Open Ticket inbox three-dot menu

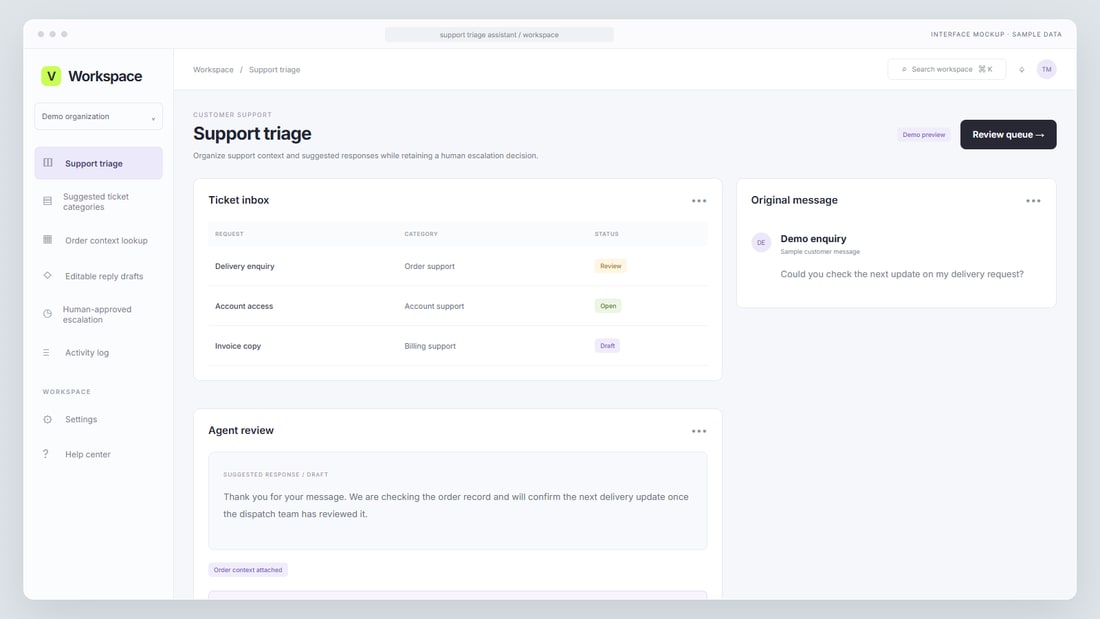click(699, 201)
